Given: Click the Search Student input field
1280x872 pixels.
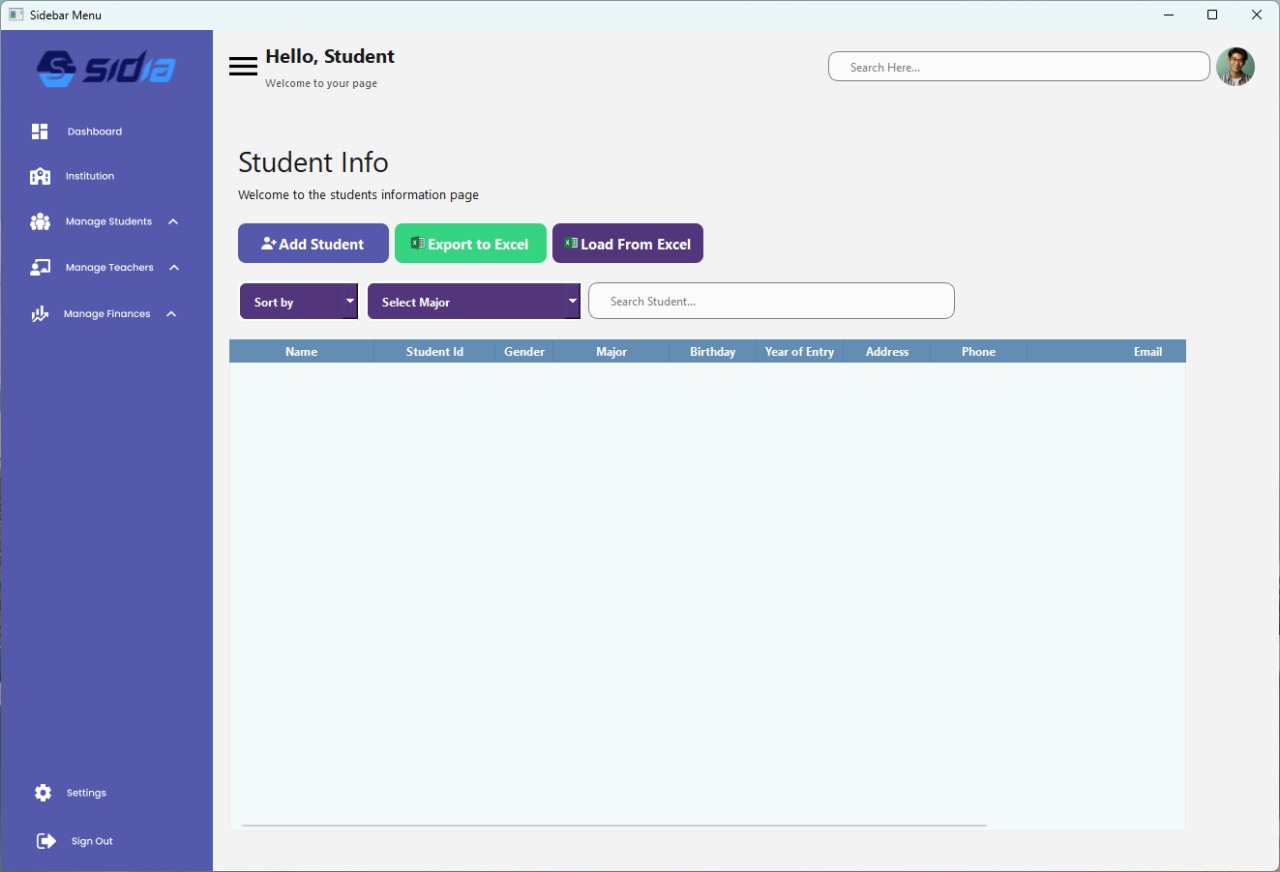Looking at the screenshot, I should 771,301.
